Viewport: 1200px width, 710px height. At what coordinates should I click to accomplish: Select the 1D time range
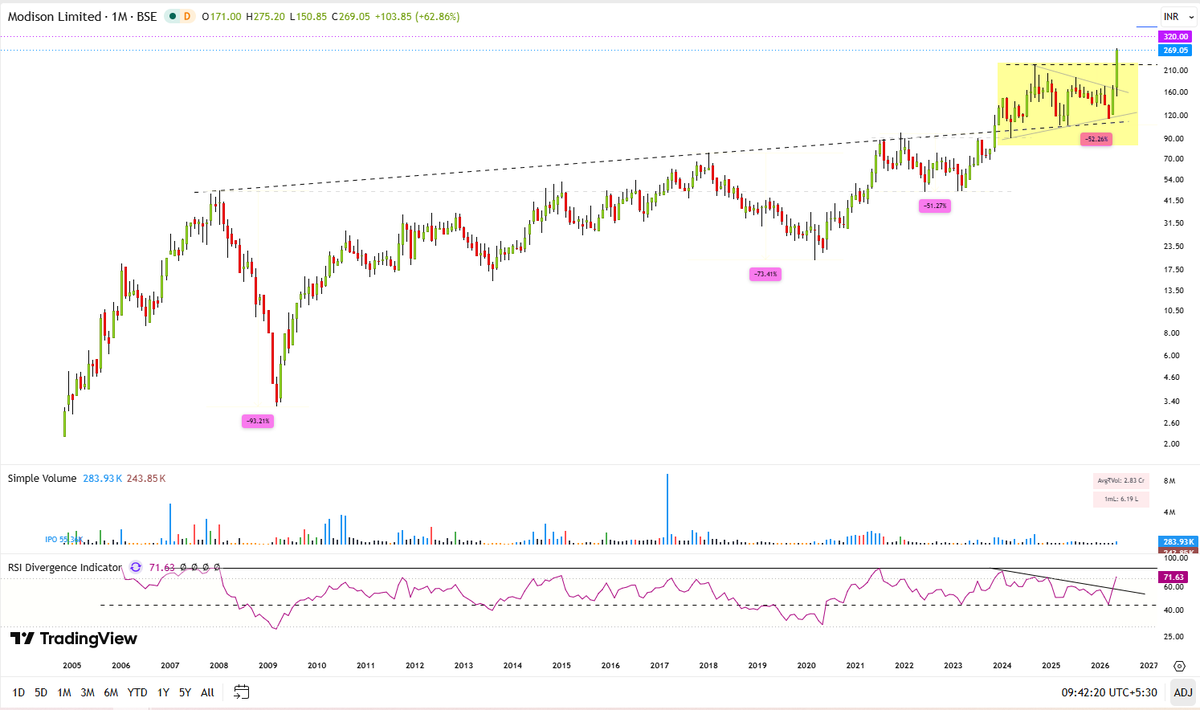point(20,692)
